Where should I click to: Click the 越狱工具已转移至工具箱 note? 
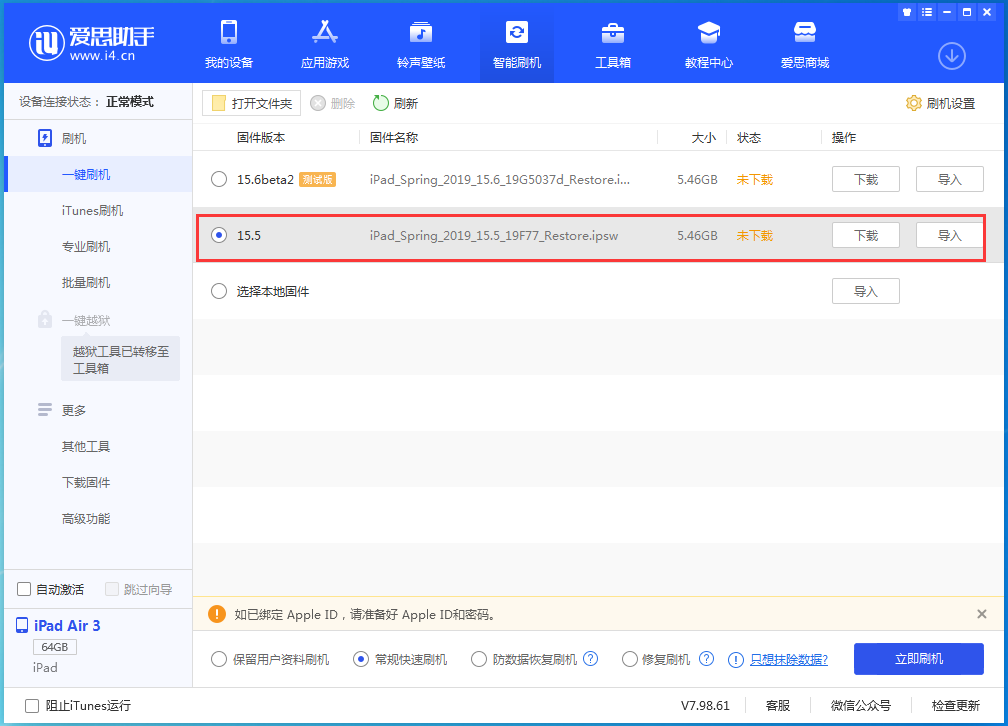(120, 359)
